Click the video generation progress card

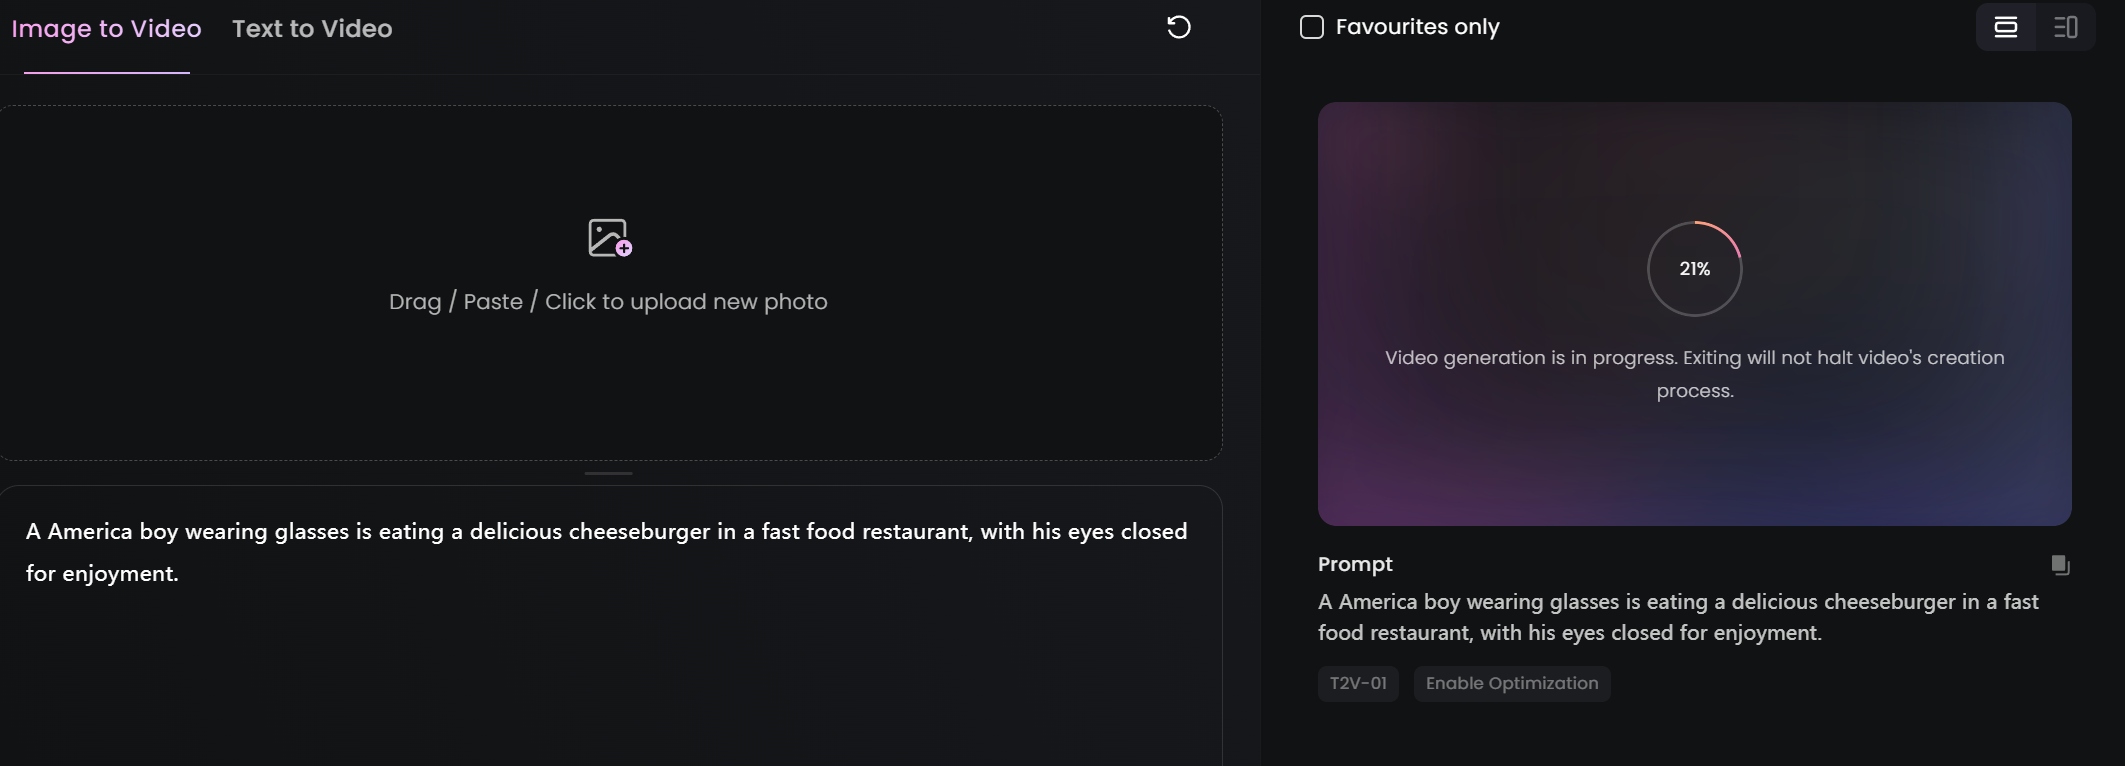[1694, 314]
